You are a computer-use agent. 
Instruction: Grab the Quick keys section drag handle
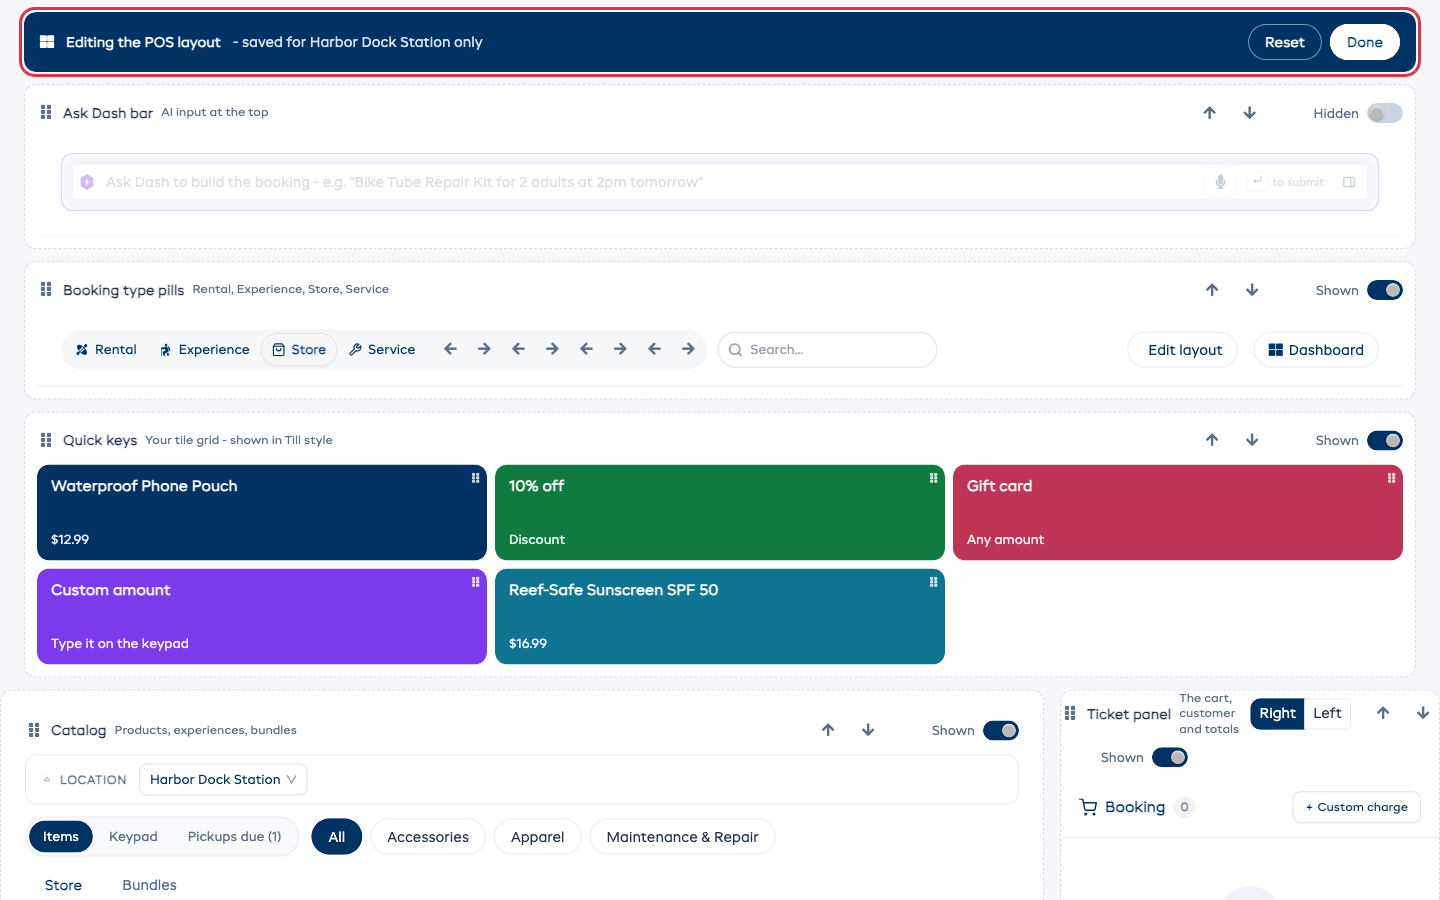pyautogui.click(x=46, y=440)
